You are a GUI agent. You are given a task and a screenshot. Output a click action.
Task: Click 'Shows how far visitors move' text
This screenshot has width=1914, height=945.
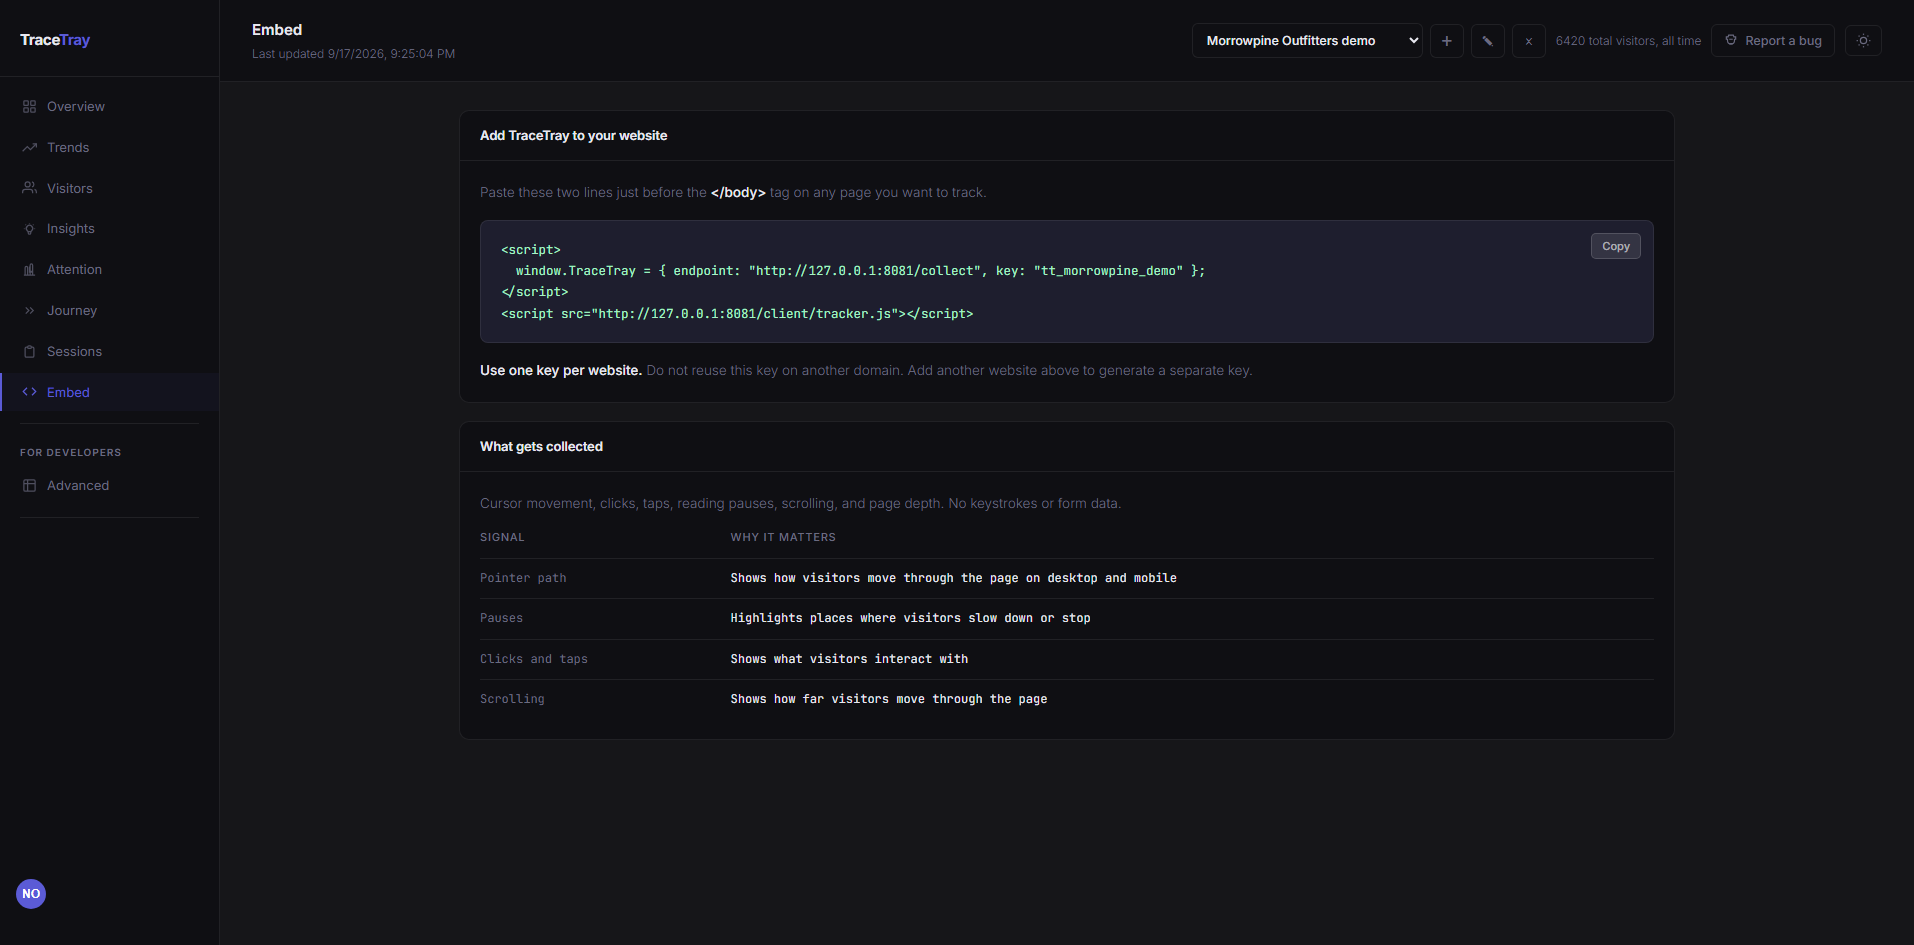(889, 699)
